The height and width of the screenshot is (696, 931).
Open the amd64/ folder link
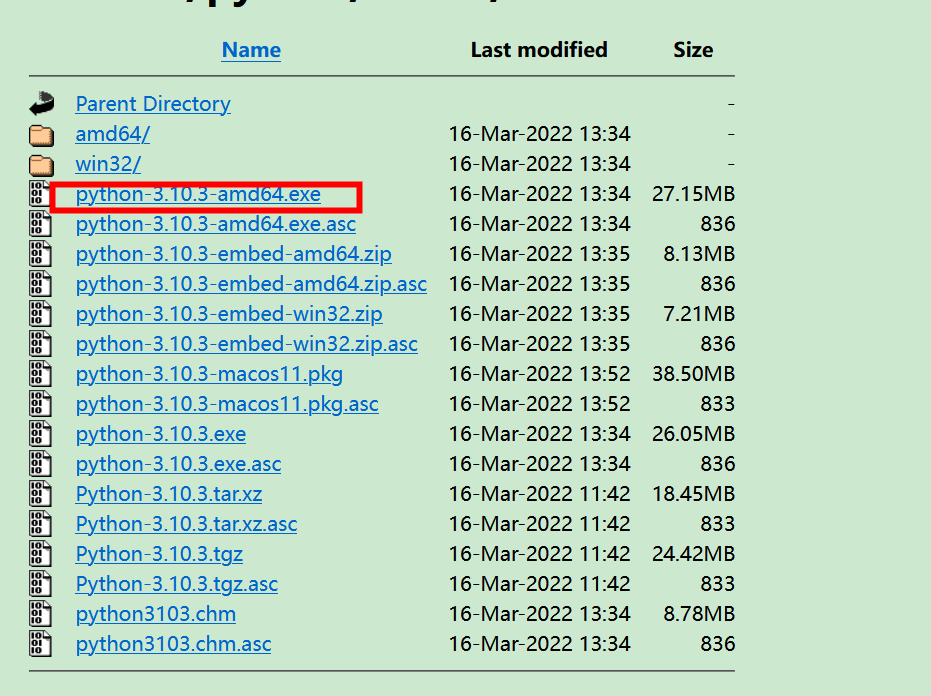click(x=113, y=134)
